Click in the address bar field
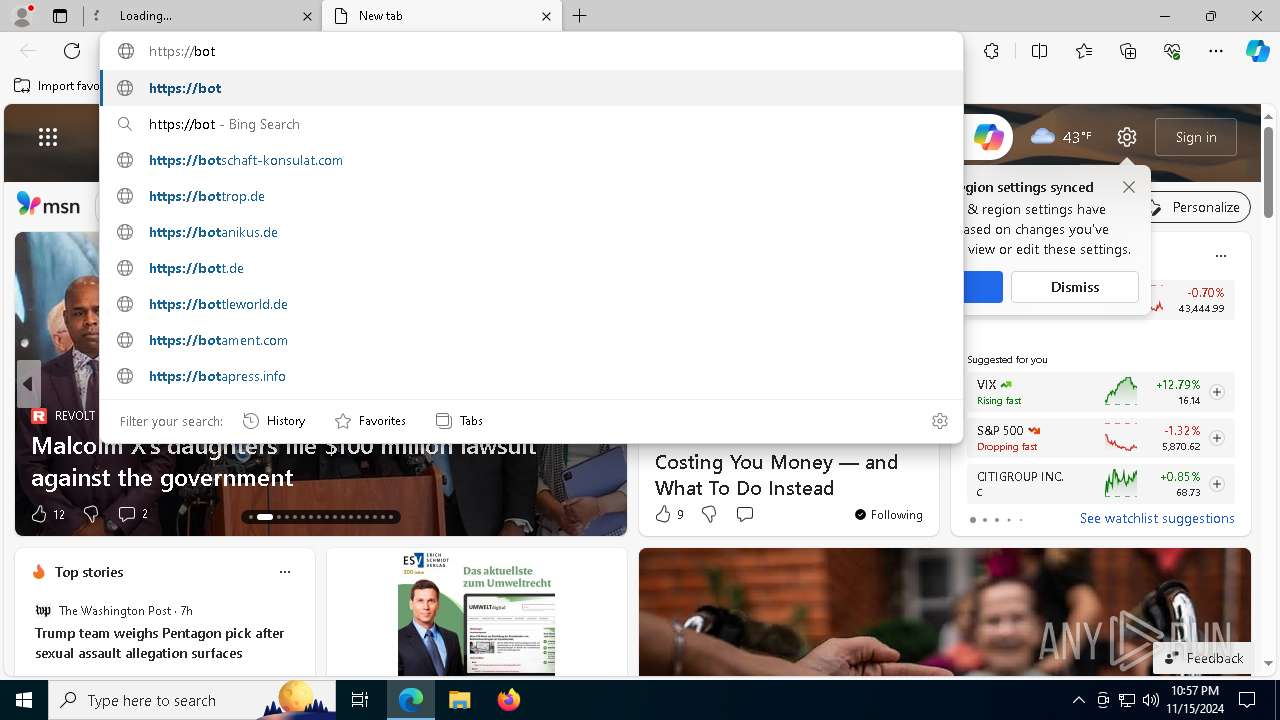 [530, 51]
